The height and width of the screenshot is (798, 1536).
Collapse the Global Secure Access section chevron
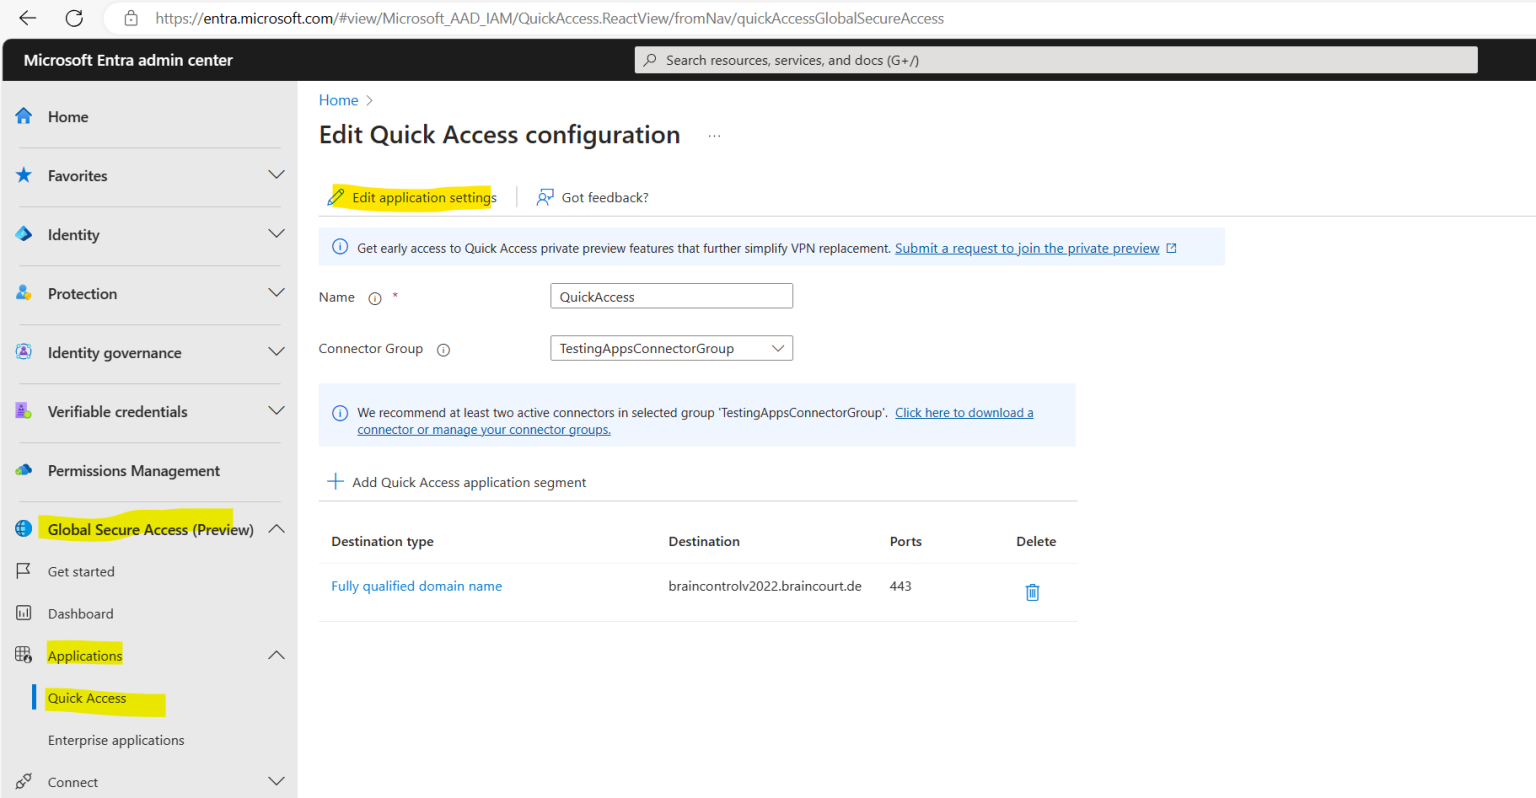click(x=276, y=528)
